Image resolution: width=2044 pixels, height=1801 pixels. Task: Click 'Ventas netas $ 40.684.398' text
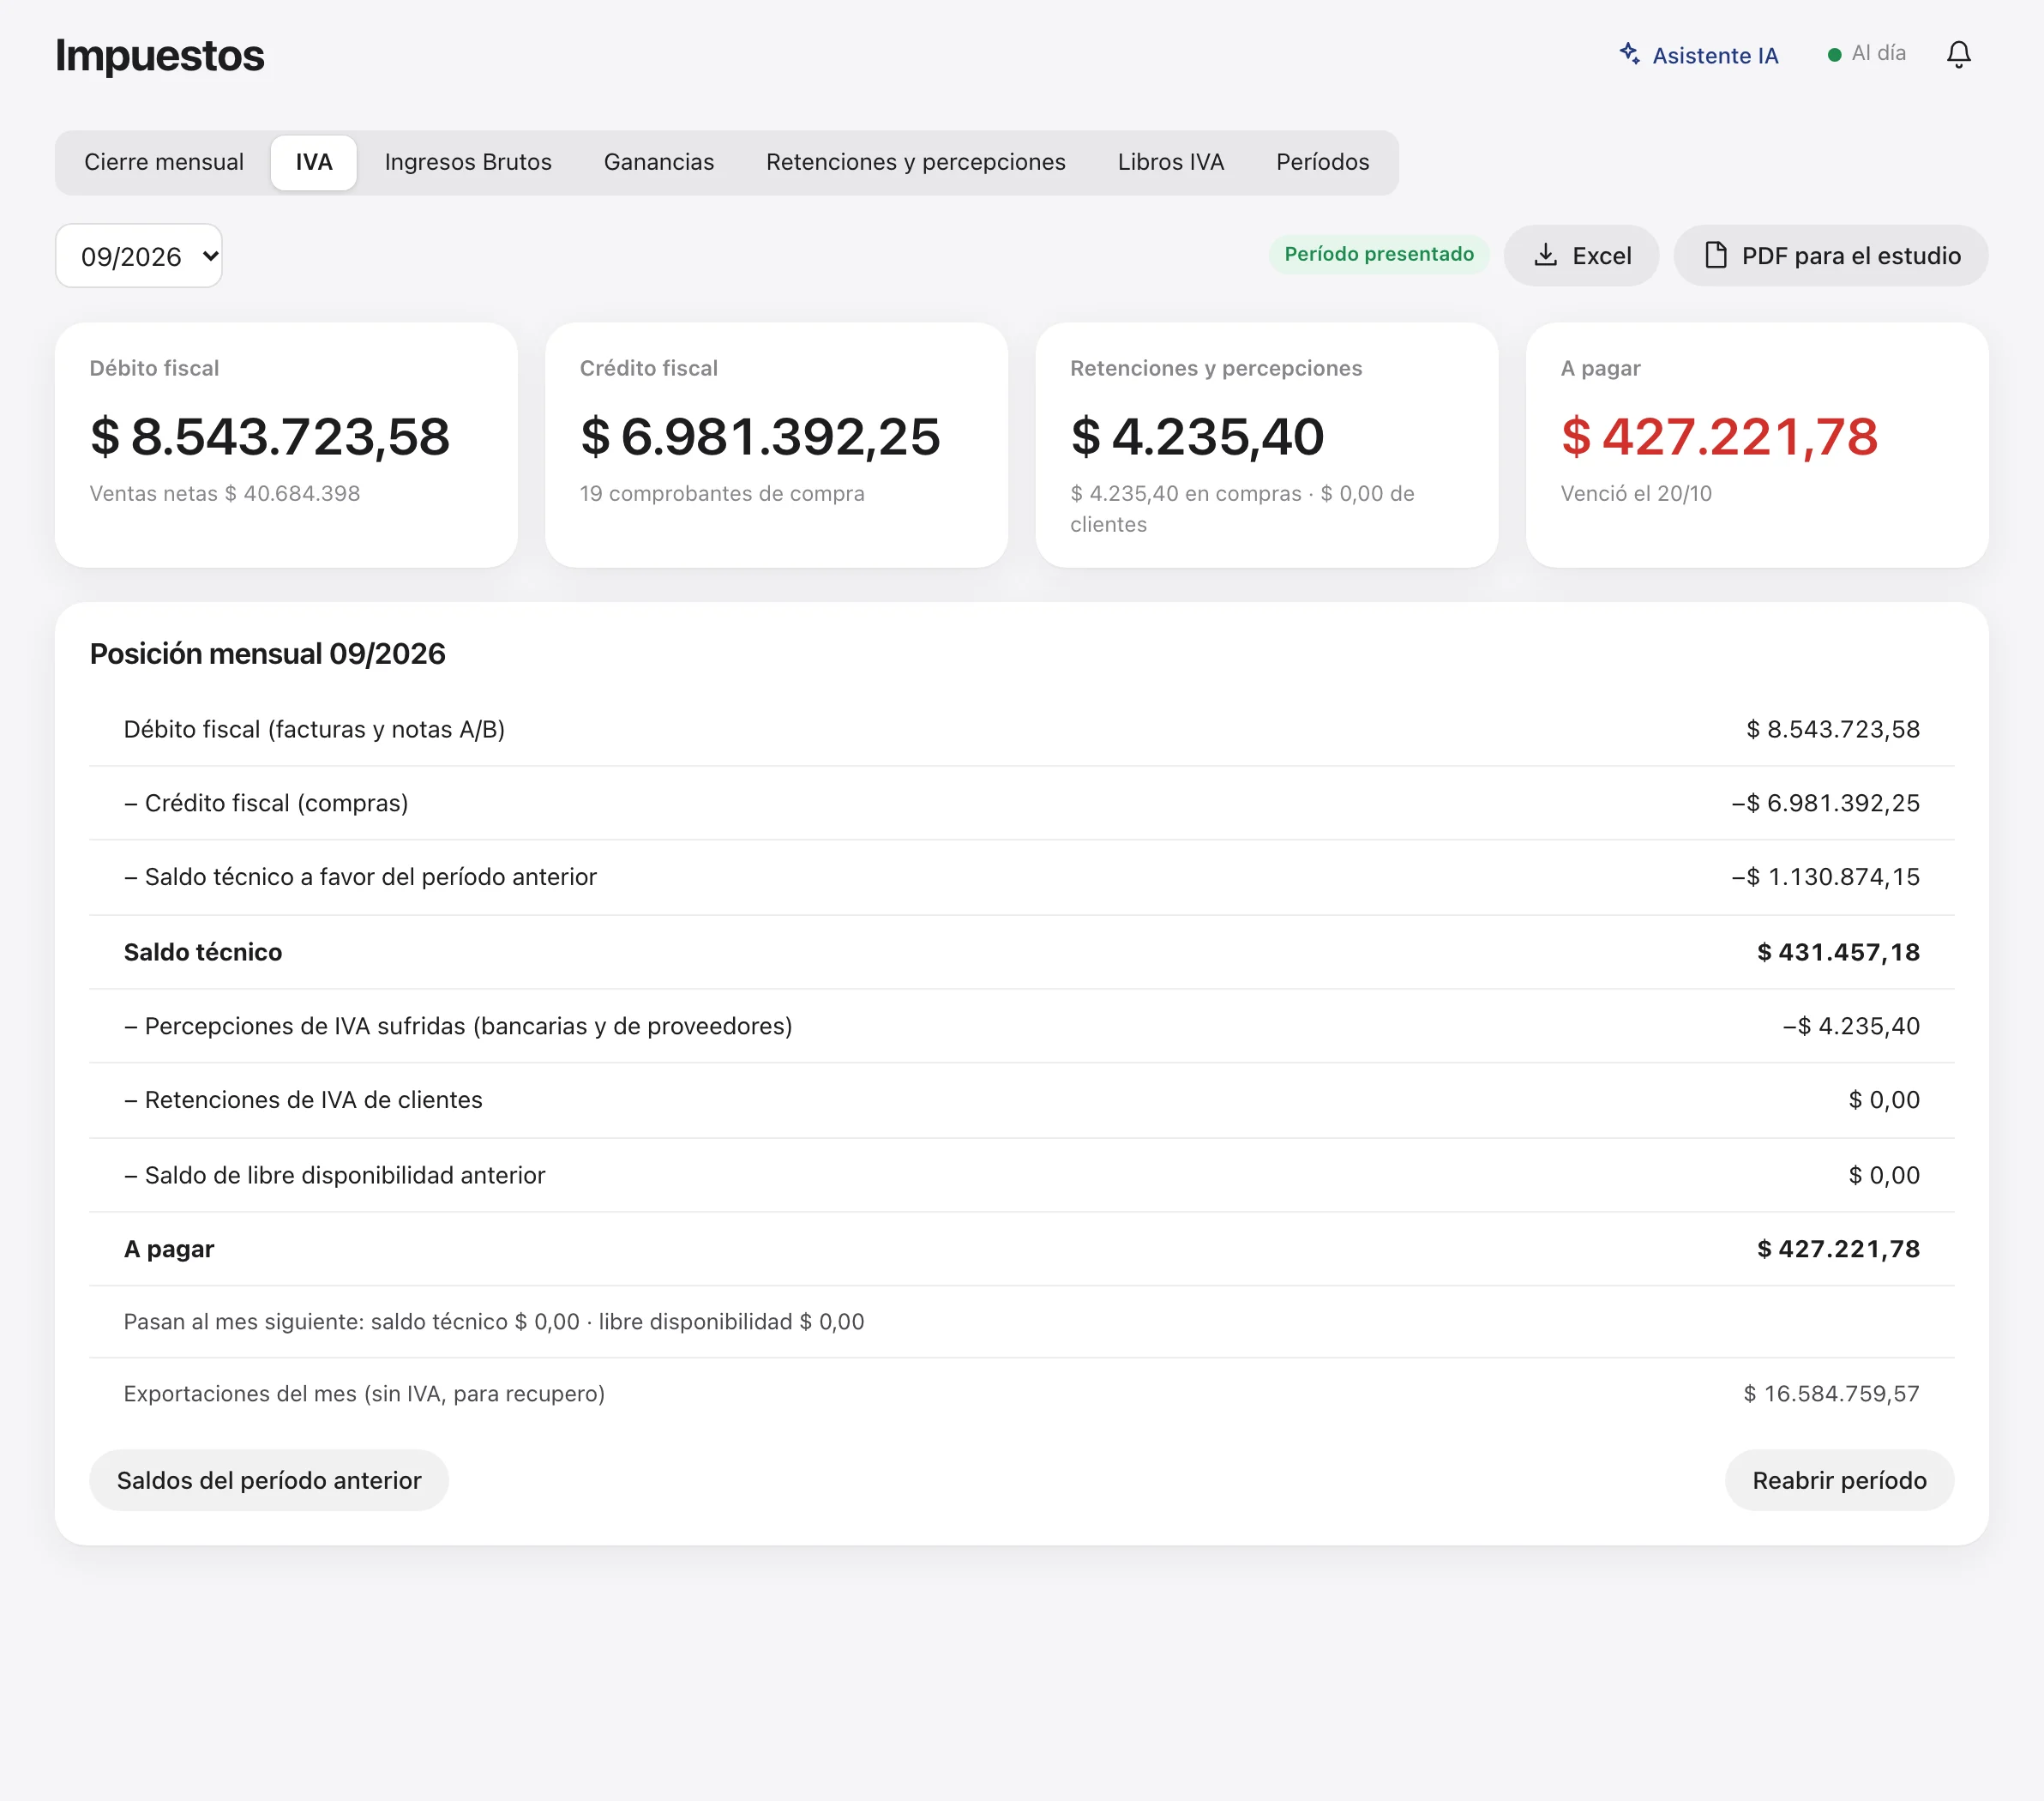coord(225,493)
